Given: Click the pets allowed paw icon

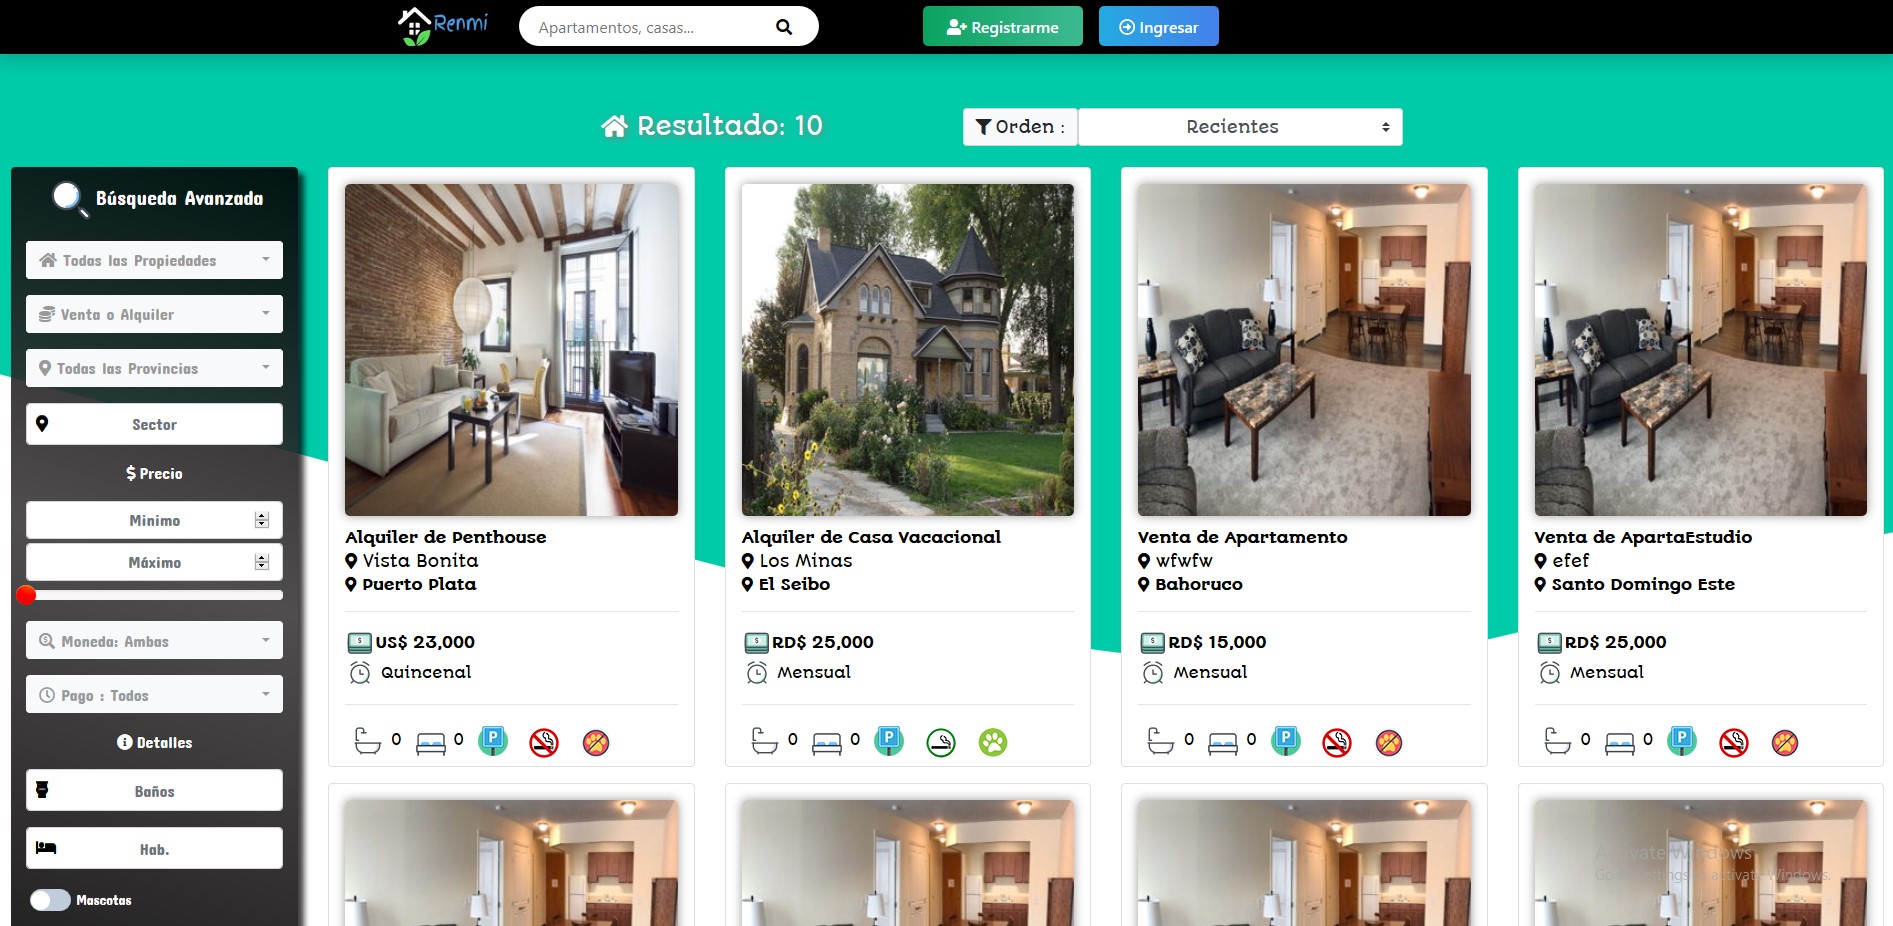Looking at the screenshot, I should (993, 742).
